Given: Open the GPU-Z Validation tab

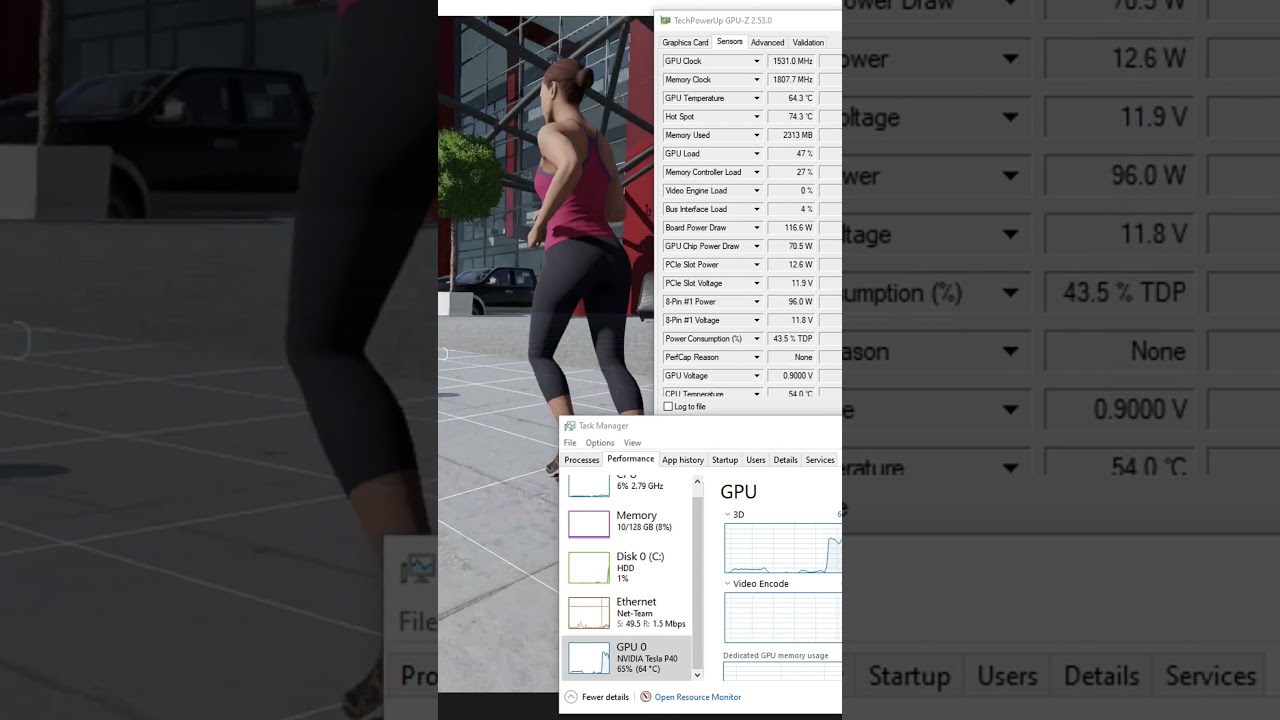Looking at the screenshot, I should pyautogui.click(x=808, y=42).
